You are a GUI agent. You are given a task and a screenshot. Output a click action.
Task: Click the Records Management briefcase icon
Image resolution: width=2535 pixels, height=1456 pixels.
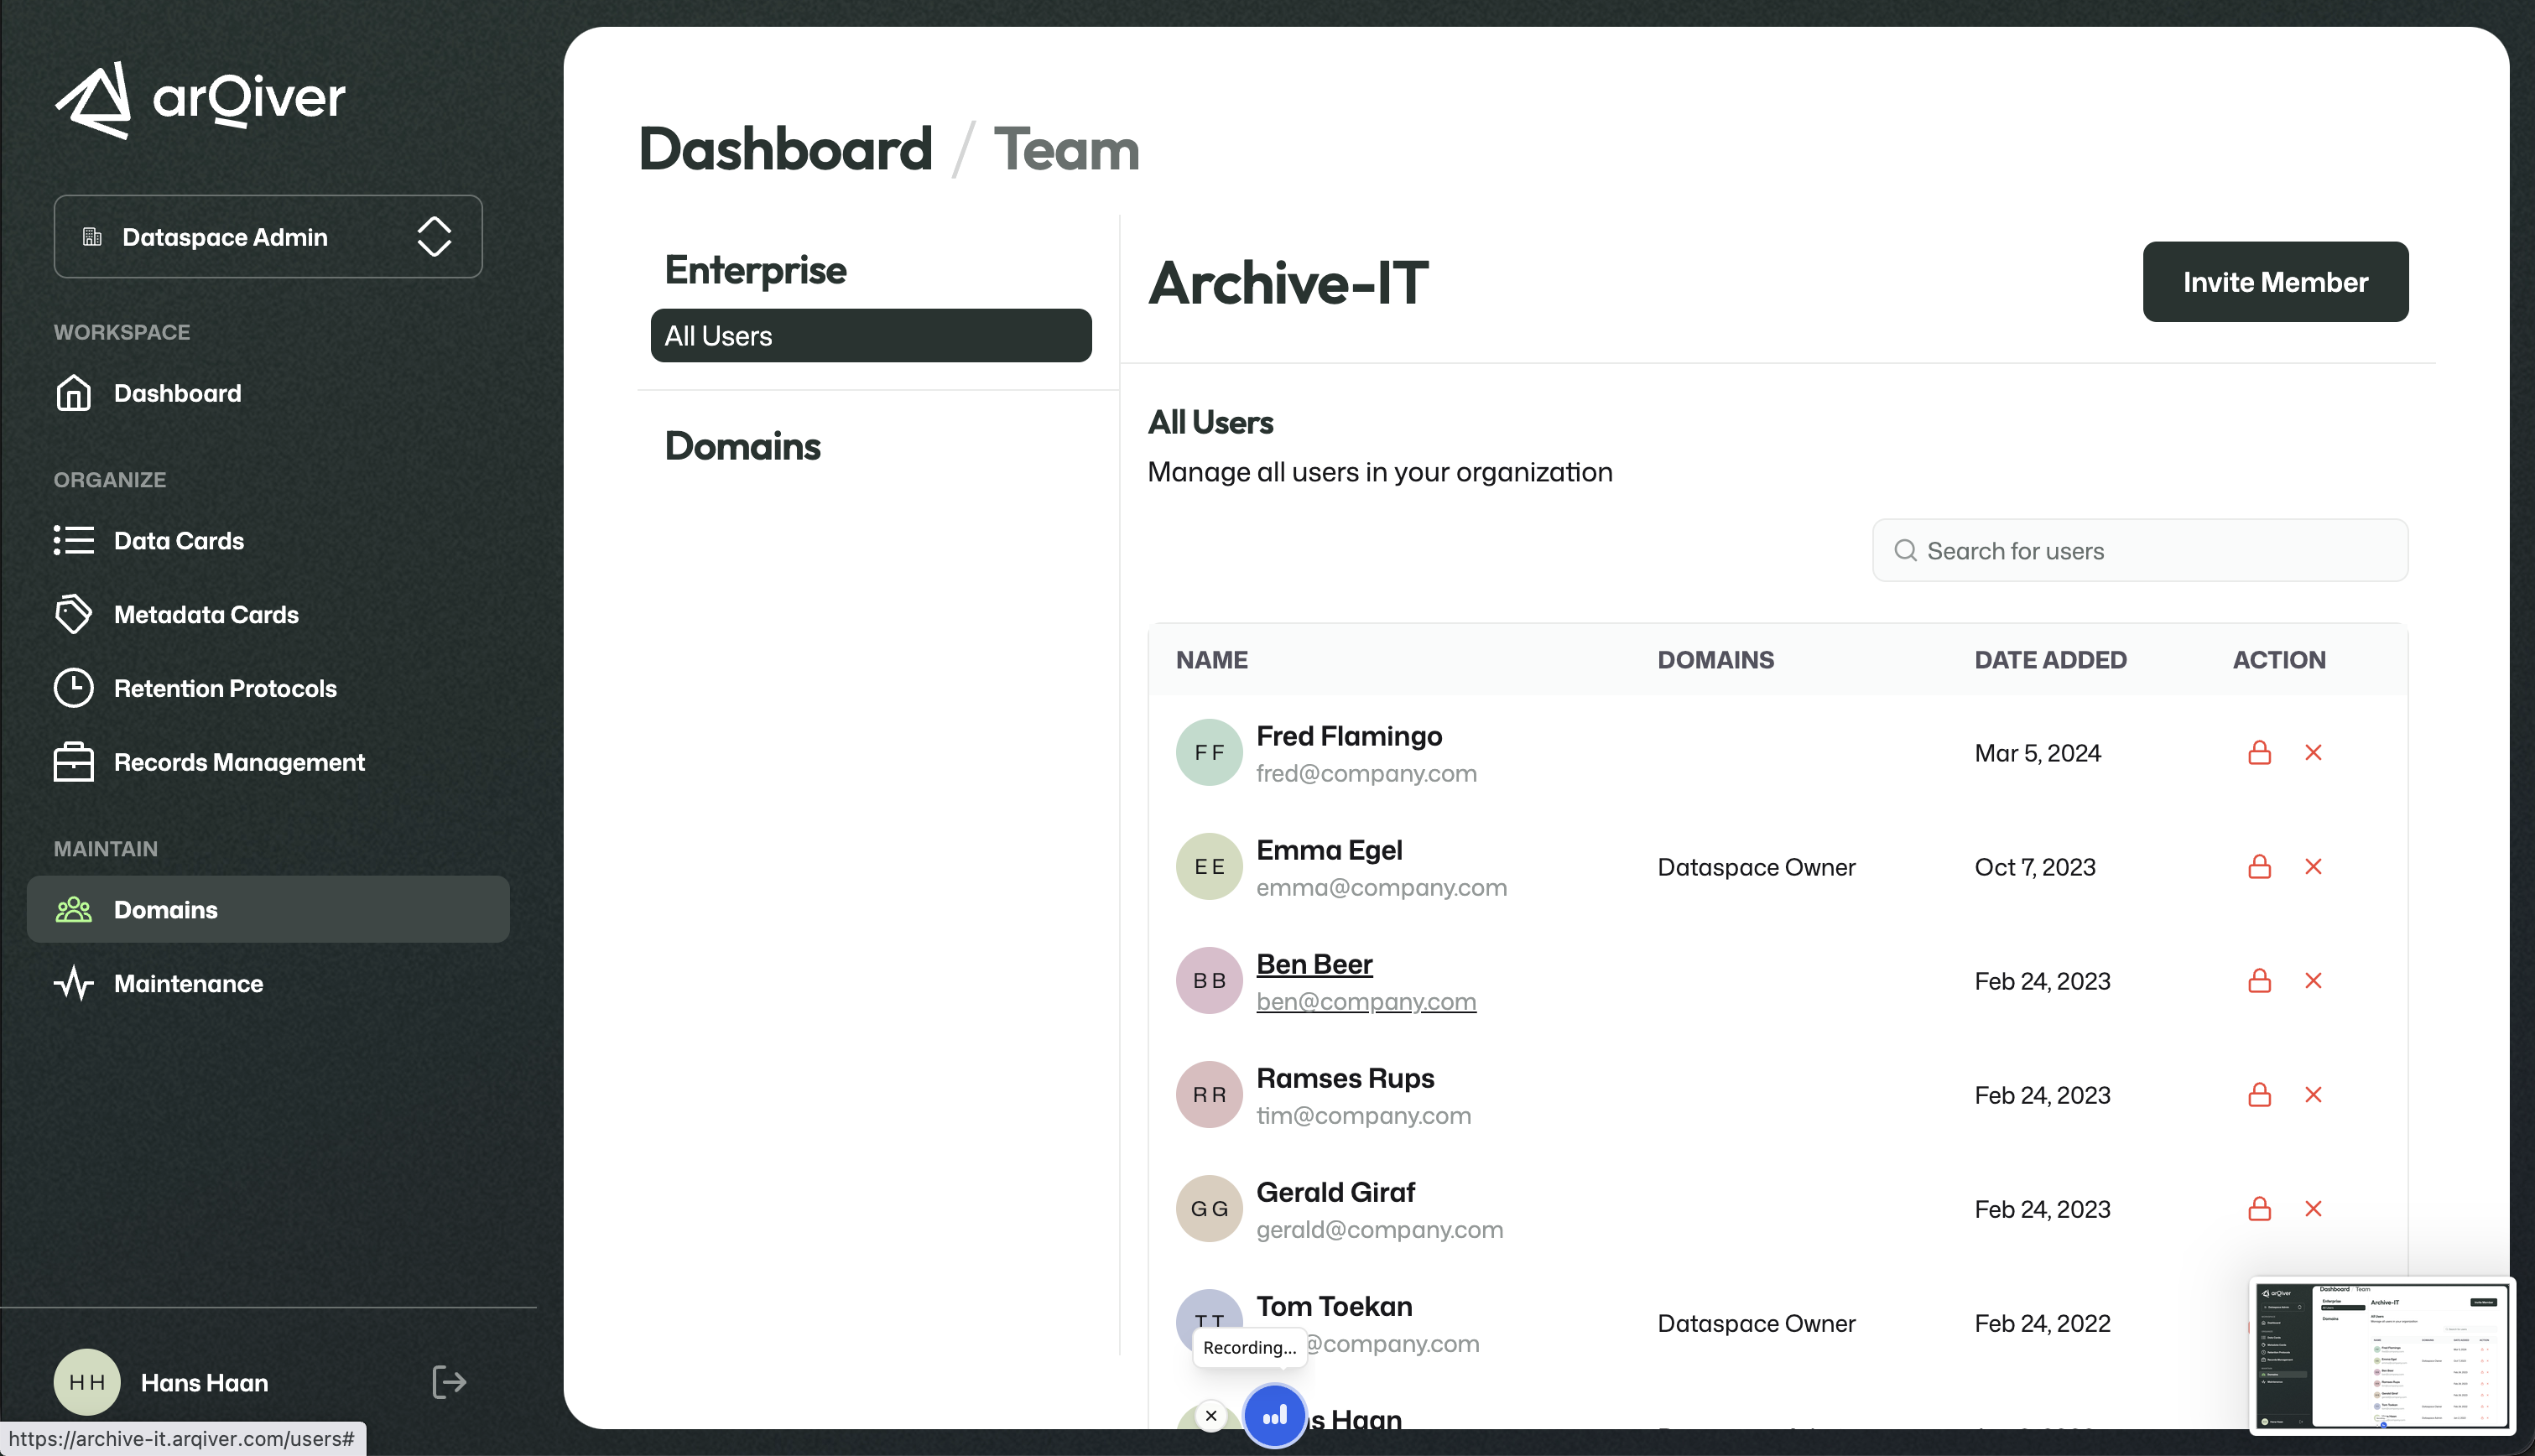pos(73,762)
